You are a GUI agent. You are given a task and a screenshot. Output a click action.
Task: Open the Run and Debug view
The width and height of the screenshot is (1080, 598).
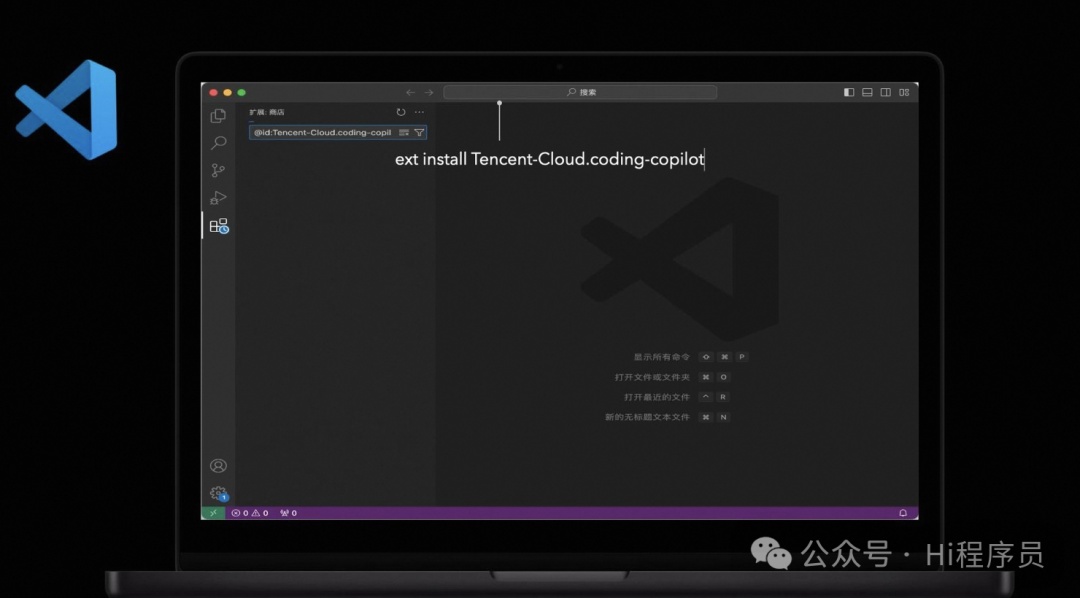tap(218, 198)
